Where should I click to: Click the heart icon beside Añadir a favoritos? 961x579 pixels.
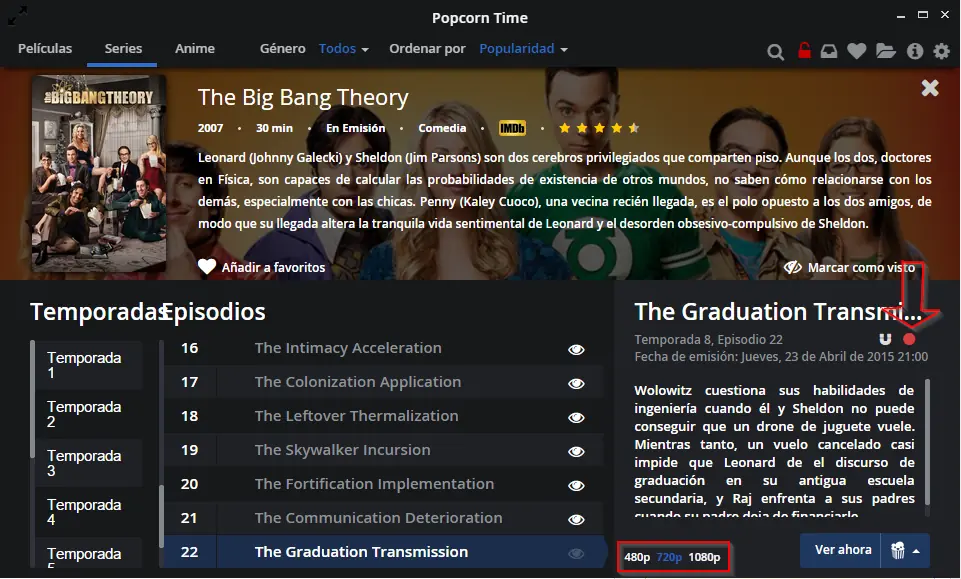[x=207, y=267]
